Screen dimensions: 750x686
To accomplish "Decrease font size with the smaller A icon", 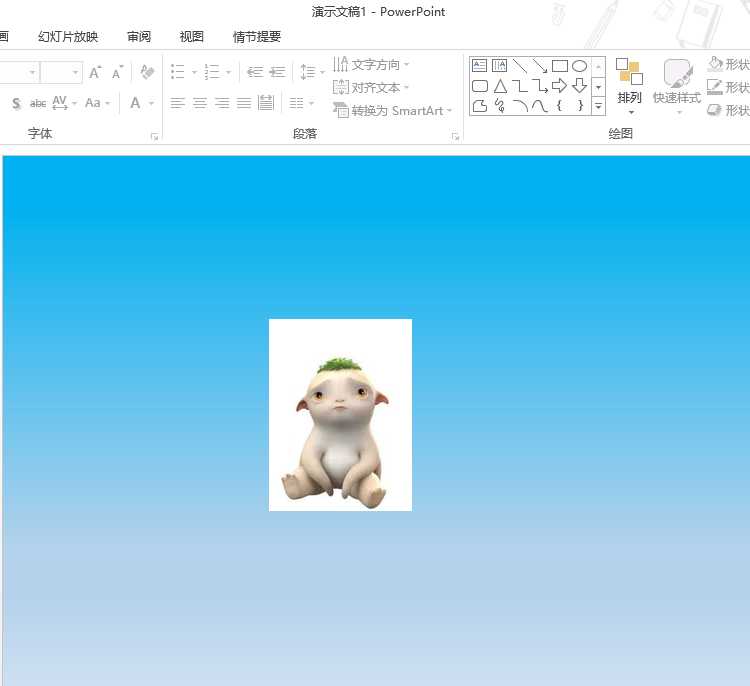I will pyautogui.click(x=117, y=73).
